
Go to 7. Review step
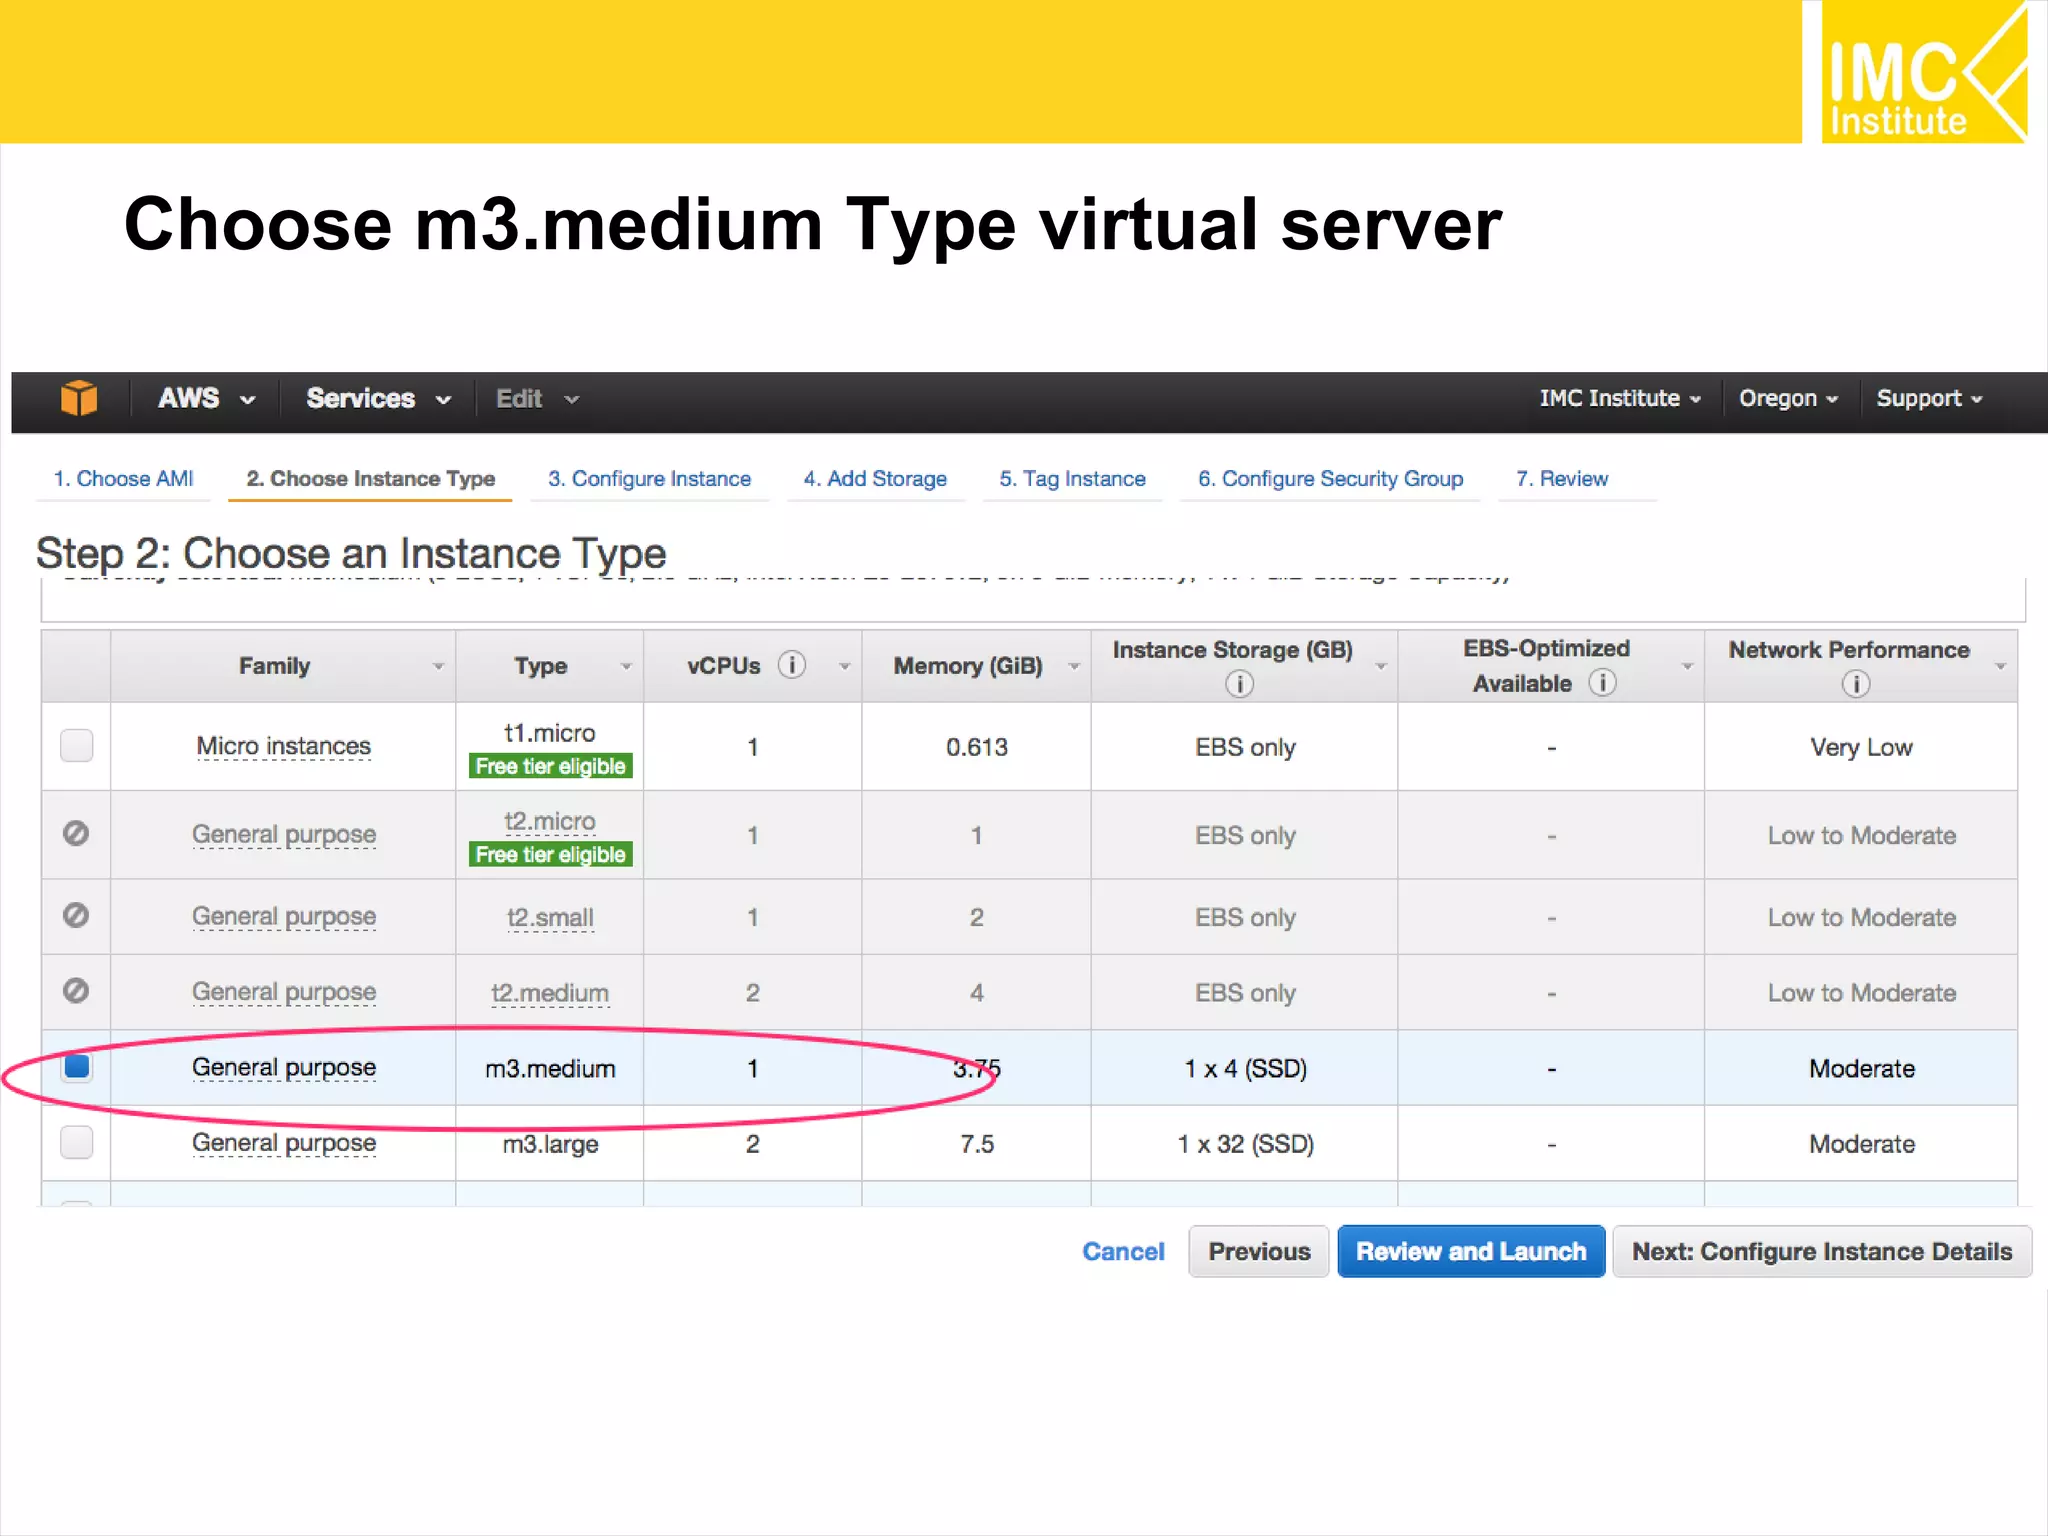(1561, 479)
